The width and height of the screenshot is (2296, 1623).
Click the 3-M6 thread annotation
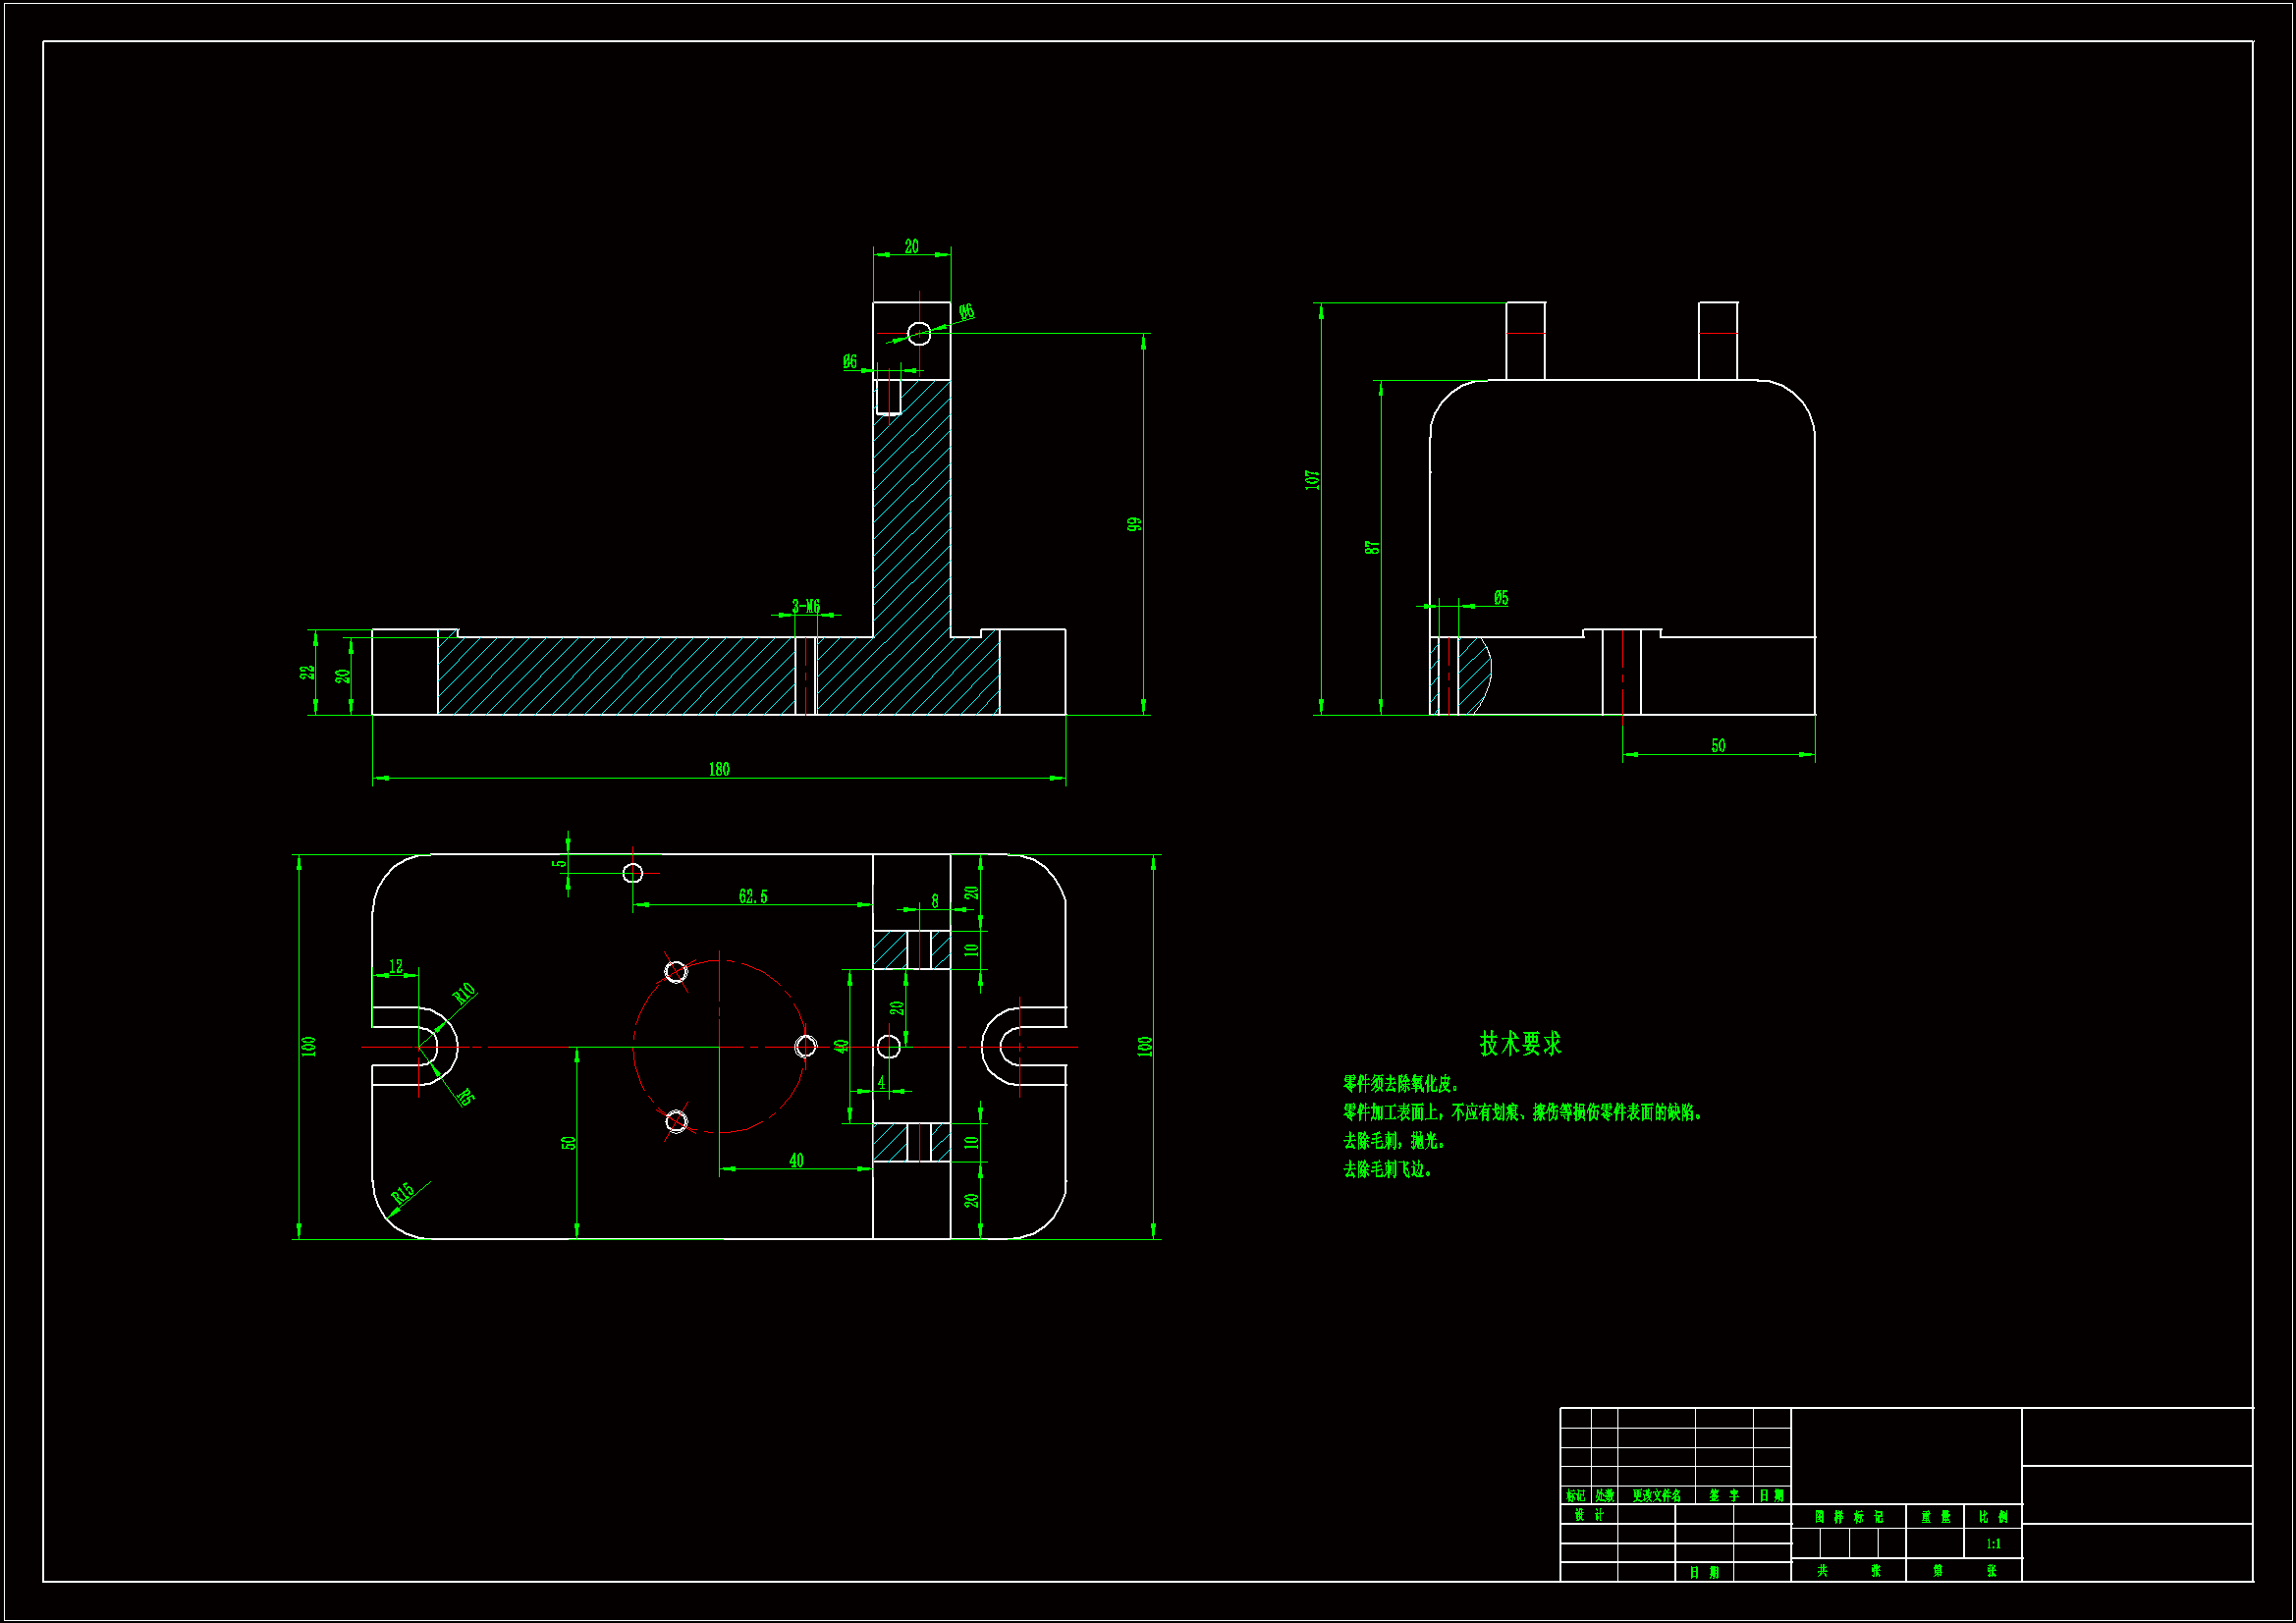[x=806, y=606]
